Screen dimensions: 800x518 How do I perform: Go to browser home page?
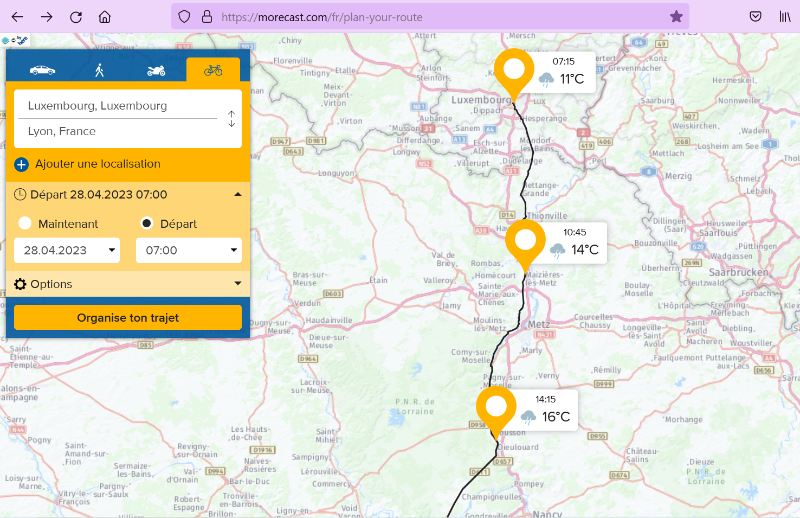tap(105, 17)
